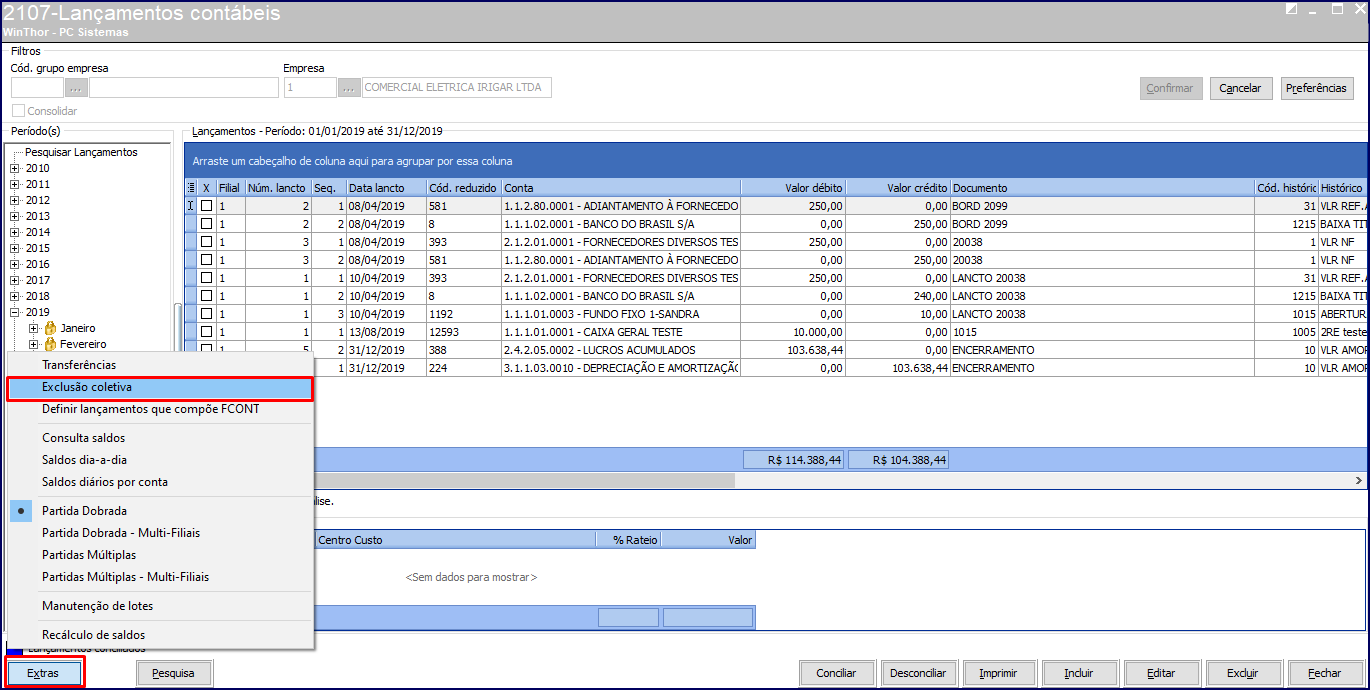This screenshot has width=1370, height=690.
Task: Click the Conciliar button
Action: point(837,673)
